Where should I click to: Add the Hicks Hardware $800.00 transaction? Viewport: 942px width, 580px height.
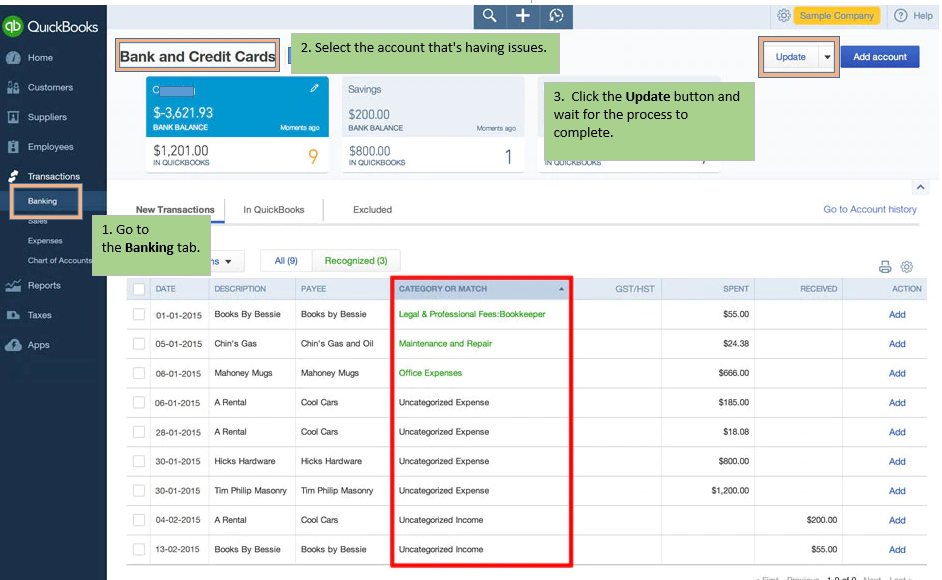(x=897, y=462)
